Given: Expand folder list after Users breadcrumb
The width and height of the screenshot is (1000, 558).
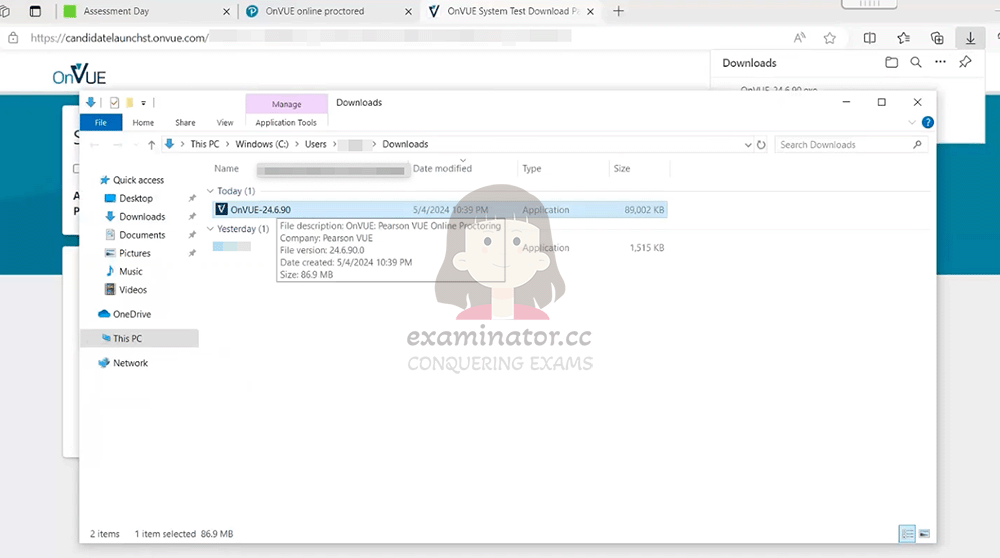Looking at the screenshot, I should pos(334,145).
